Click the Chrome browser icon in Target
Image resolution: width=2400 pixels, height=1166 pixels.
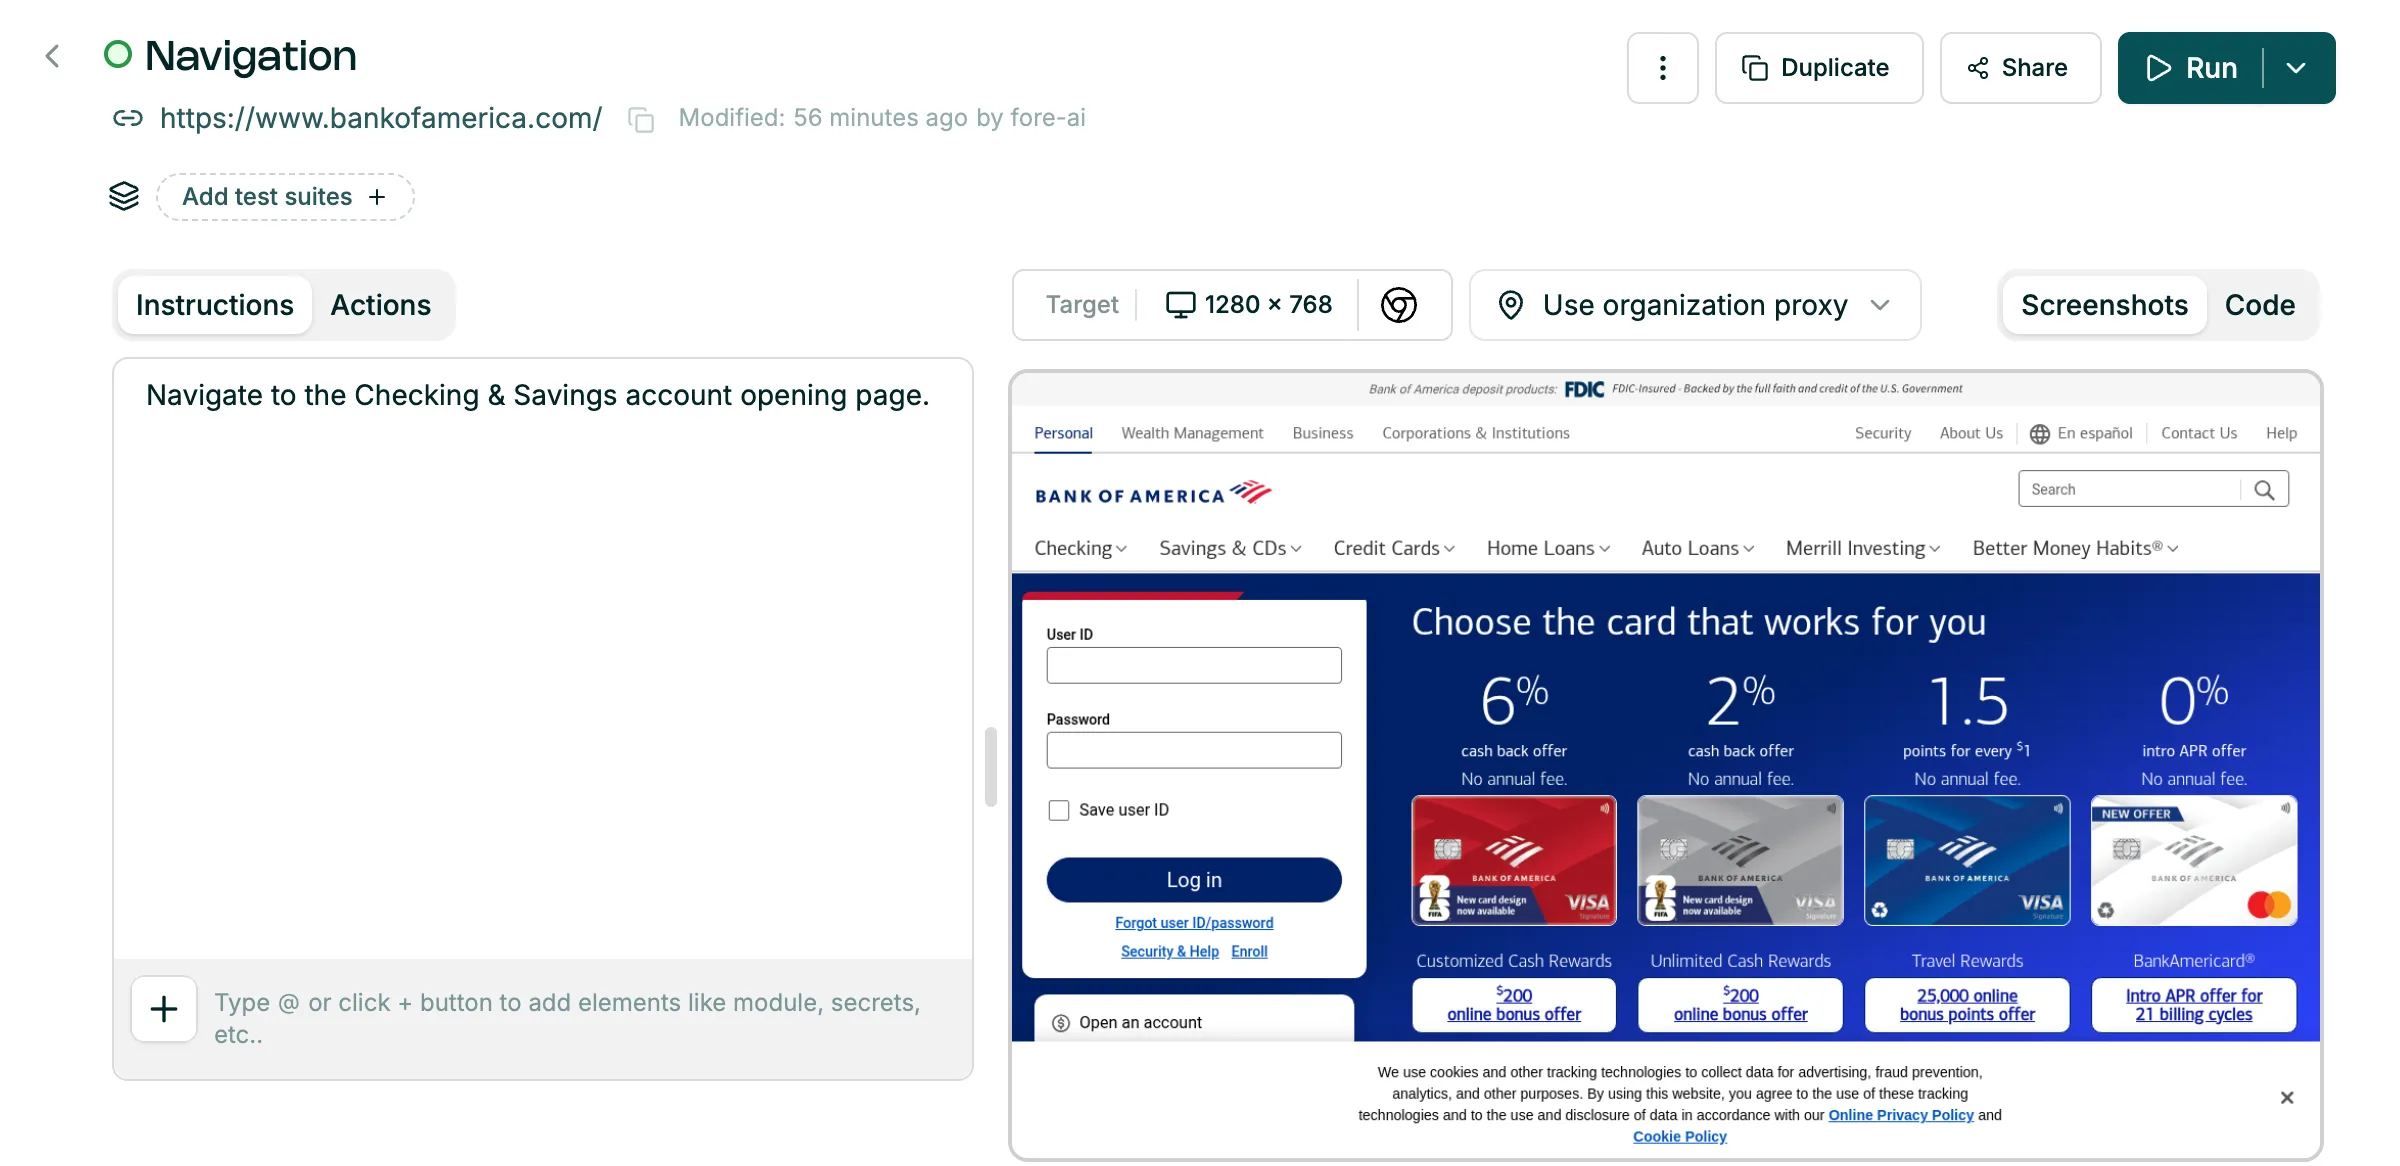(x=1398, y=305)
